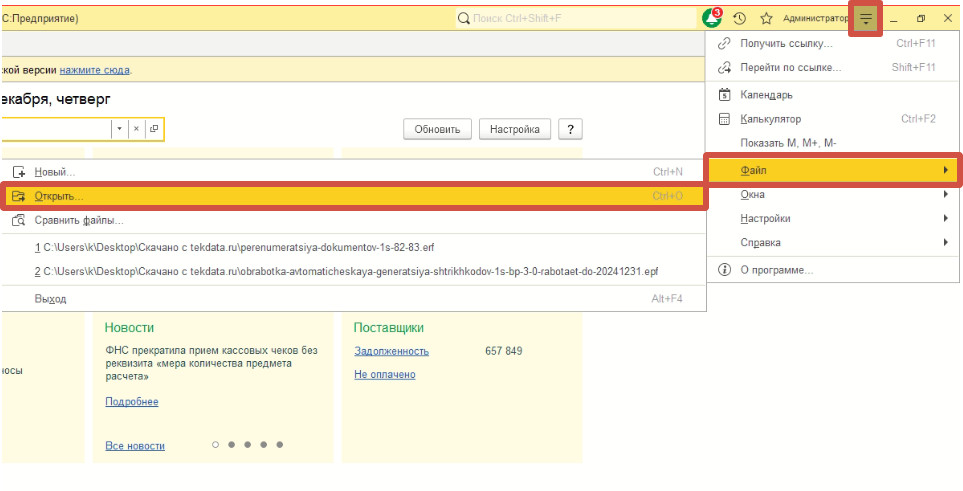Click the calculator icon in the menu

(724, 119)
